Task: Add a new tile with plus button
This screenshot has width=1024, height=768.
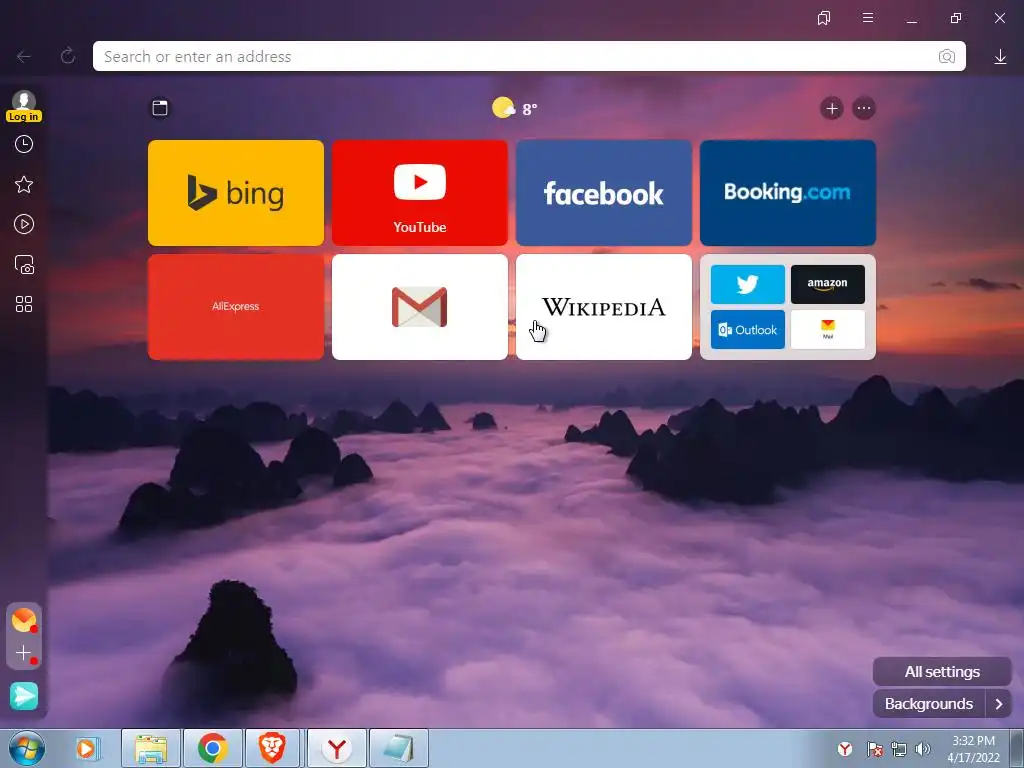Action: [x=831, y=108]
